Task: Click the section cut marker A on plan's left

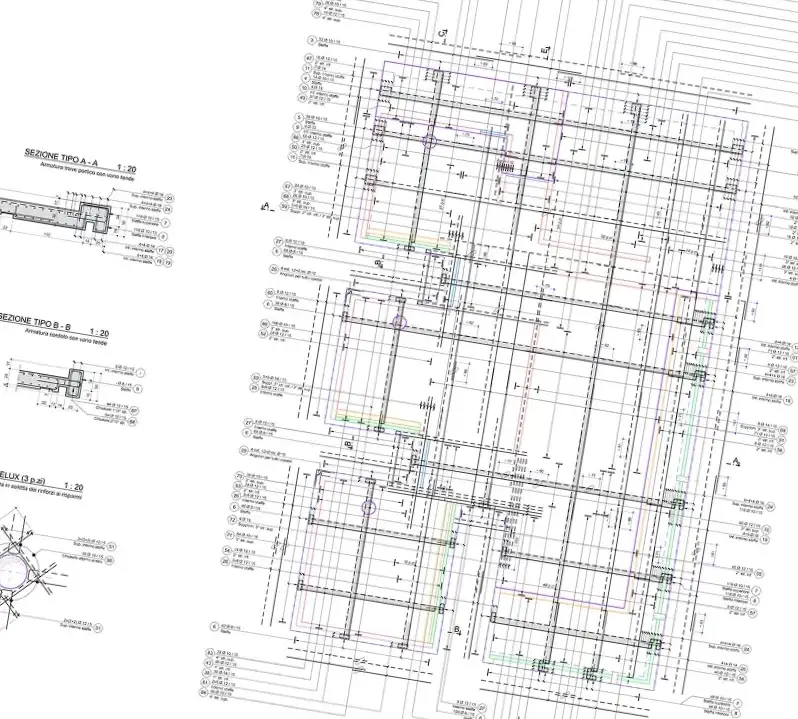Action: tap(266, 206)
